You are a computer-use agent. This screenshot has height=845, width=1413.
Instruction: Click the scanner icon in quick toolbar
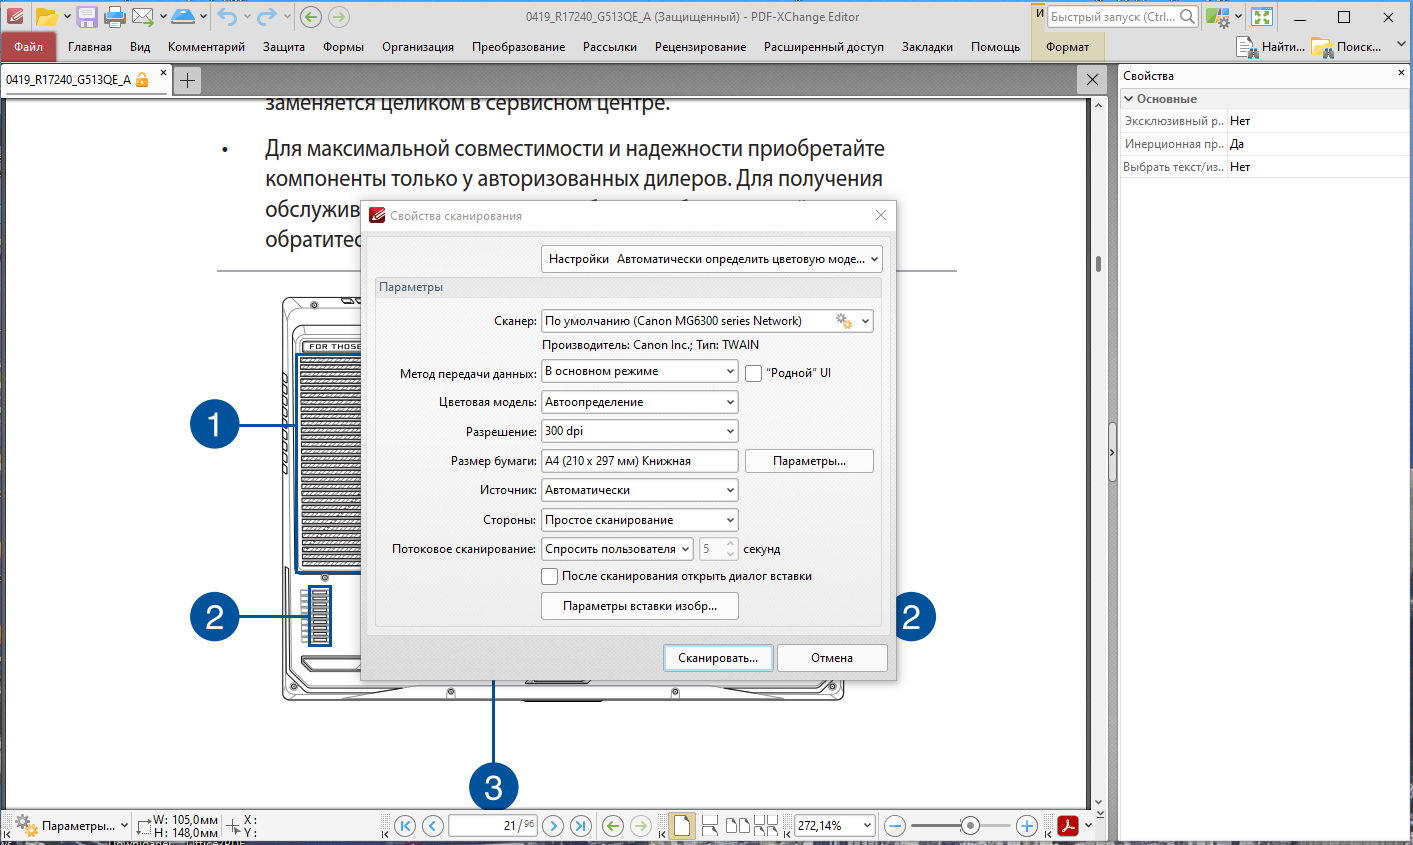(183, 16)
